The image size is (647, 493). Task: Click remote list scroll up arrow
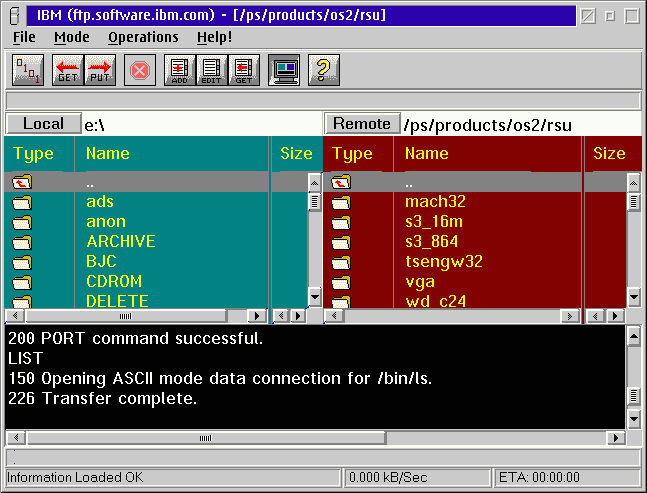633,183
